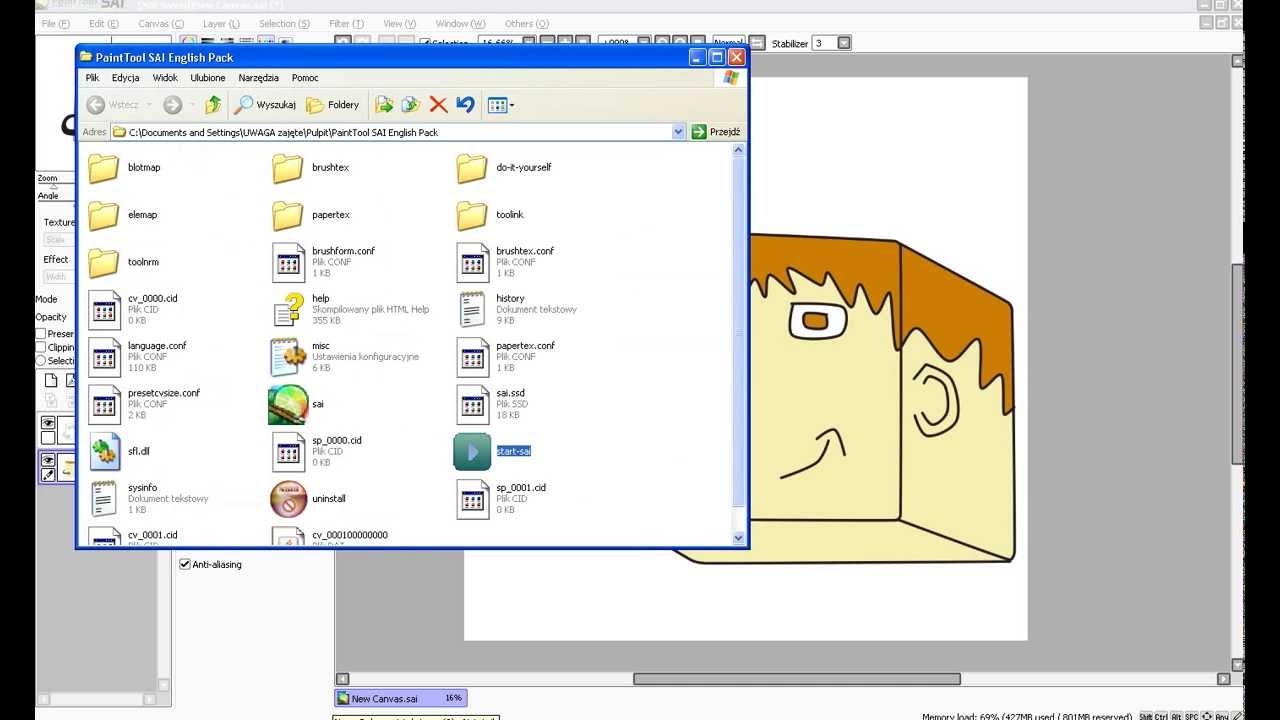Screen dimensions: 1280x720
Task: Toggle the Selection source radio button
Action: [41, 360]
